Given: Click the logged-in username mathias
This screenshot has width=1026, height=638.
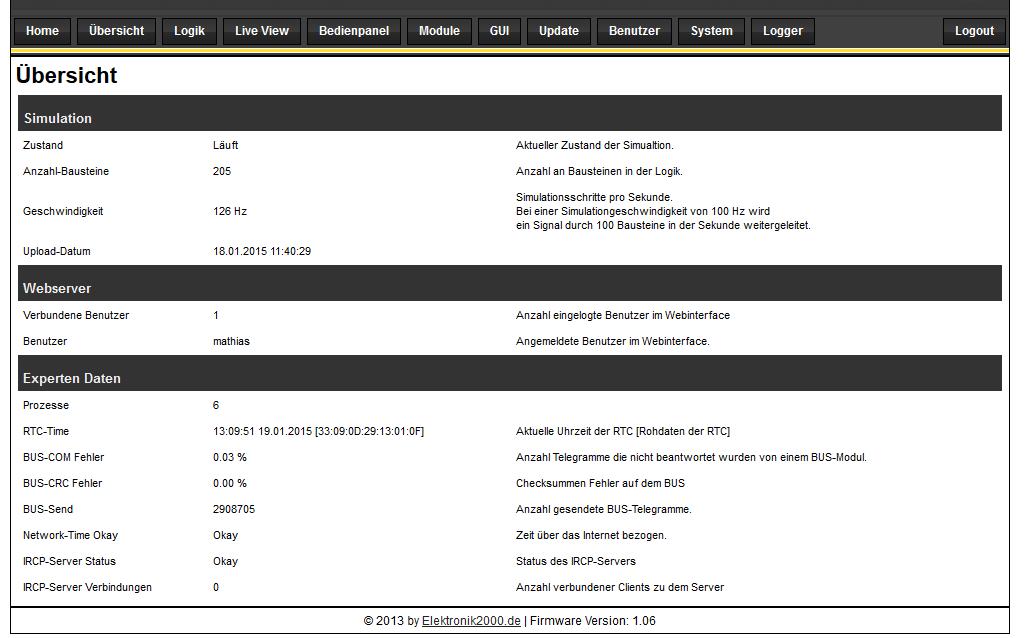Looking at the screenshot, I should coord(231,341).
